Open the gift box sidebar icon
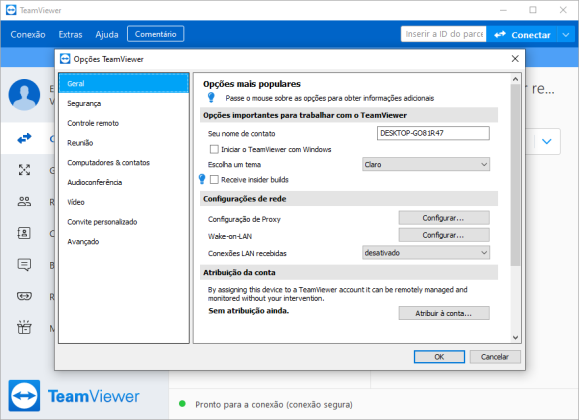The image size is (579, 420). (x=24, y=327)
